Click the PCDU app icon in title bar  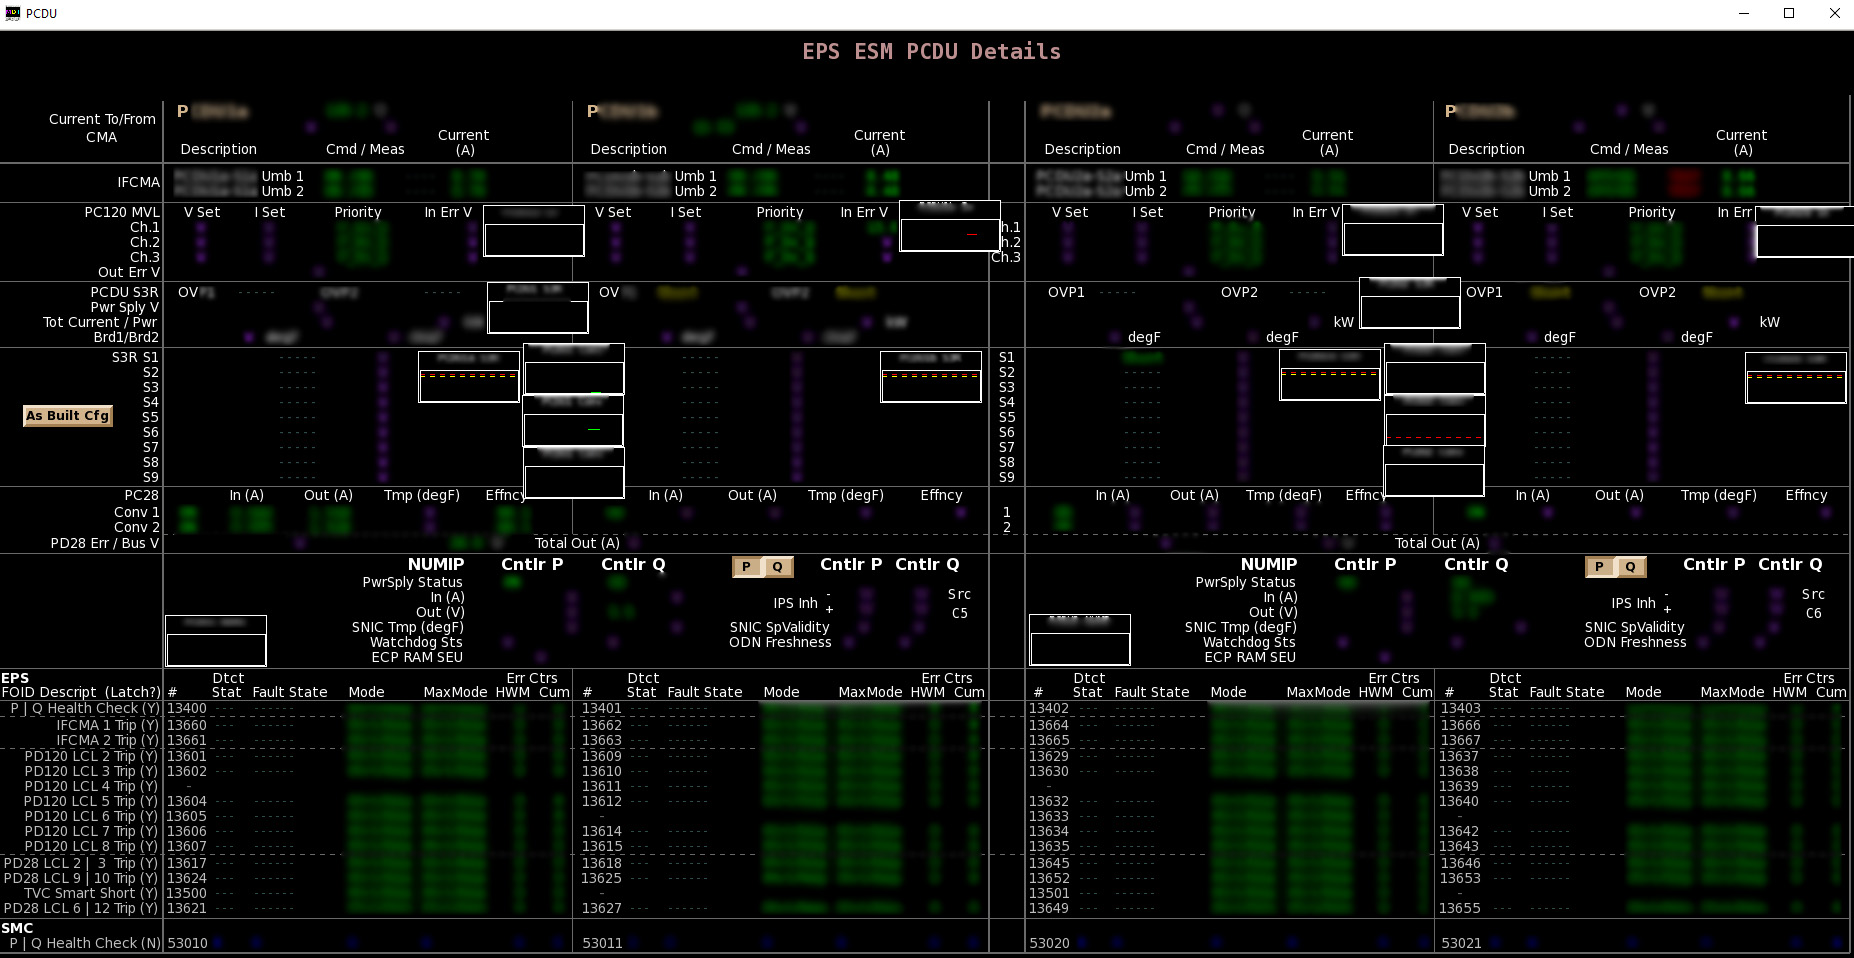13,13
